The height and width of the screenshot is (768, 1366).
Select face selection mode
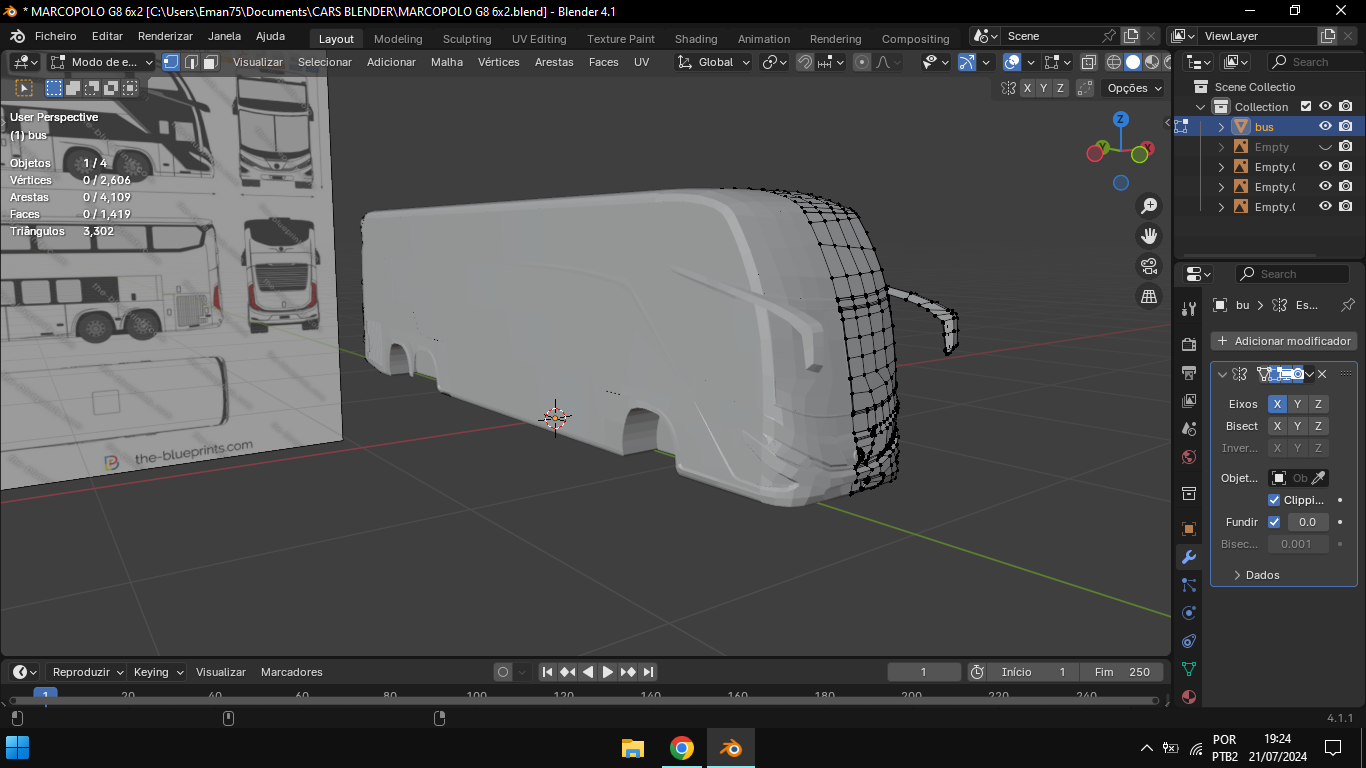(211, 62)
